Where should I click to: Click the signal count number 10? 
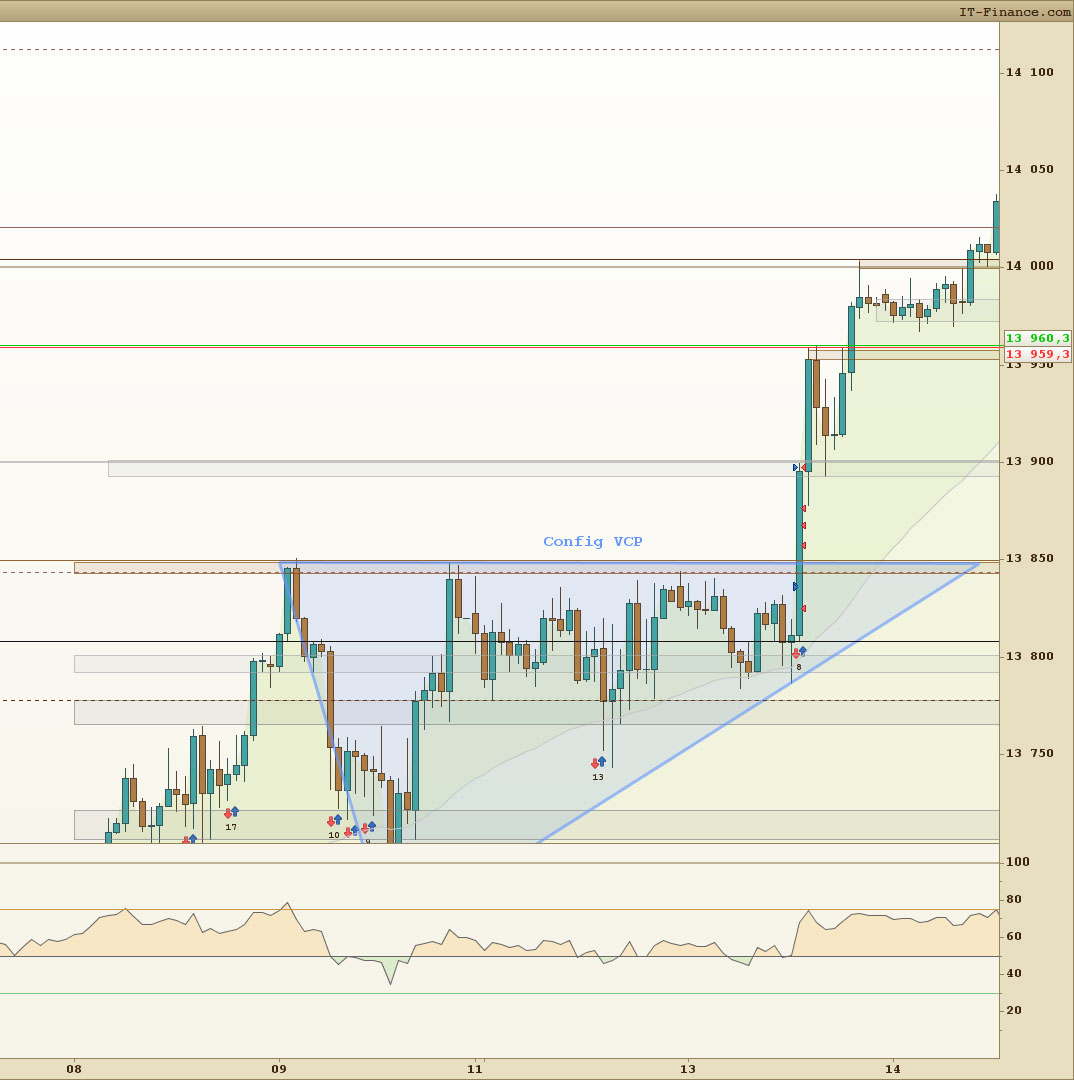[333, 835]
